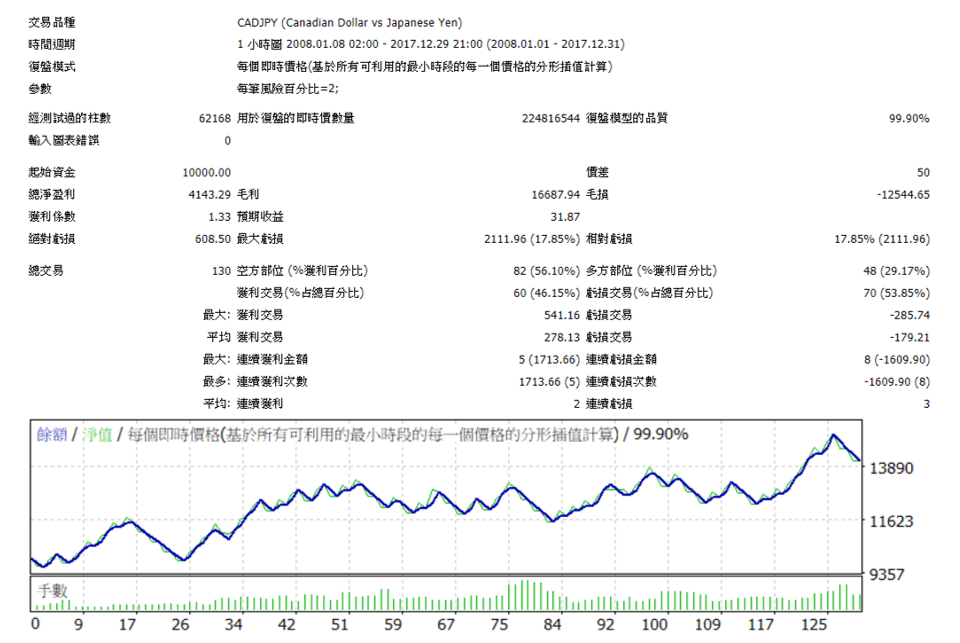Click the 130 total trades value

222,271
